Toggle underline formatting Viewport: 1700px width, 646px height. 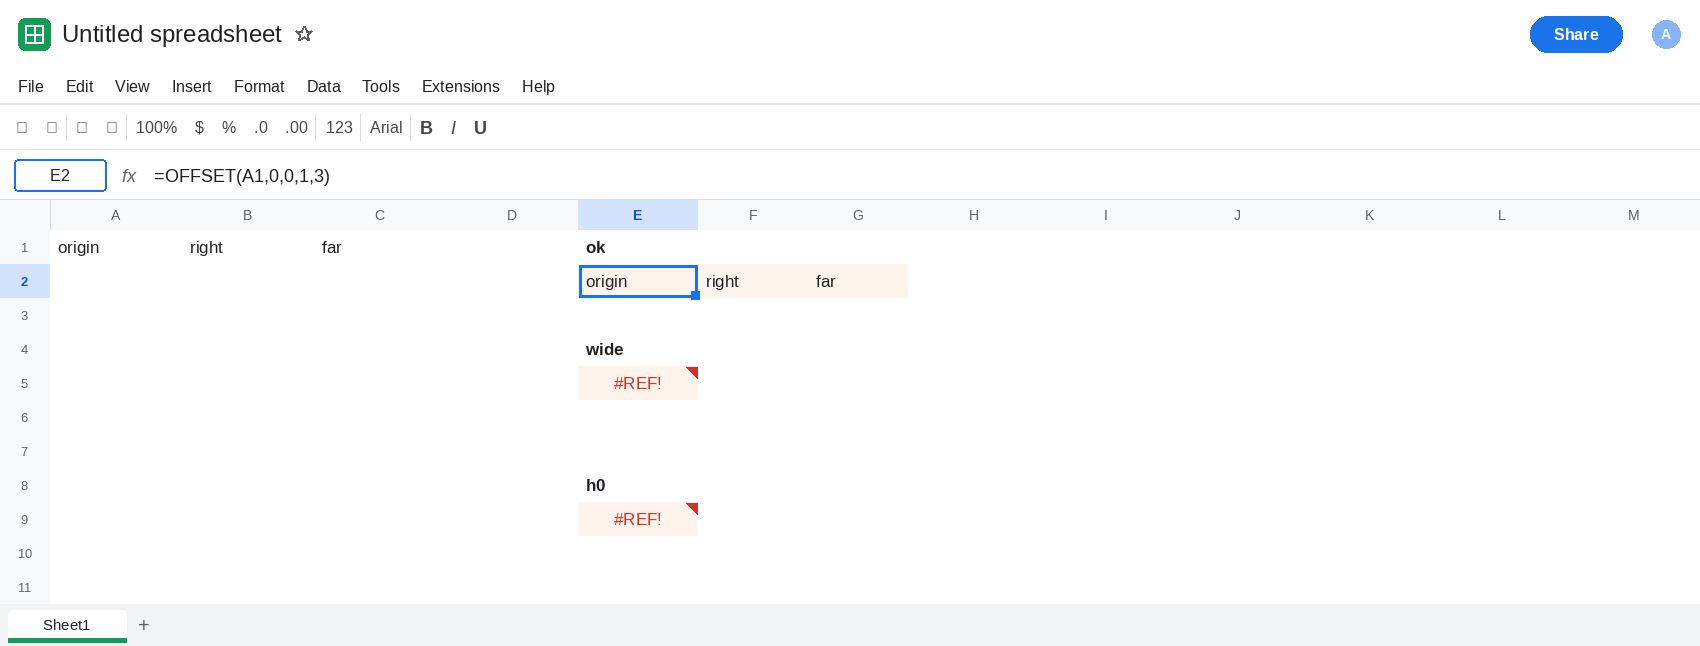480,128
